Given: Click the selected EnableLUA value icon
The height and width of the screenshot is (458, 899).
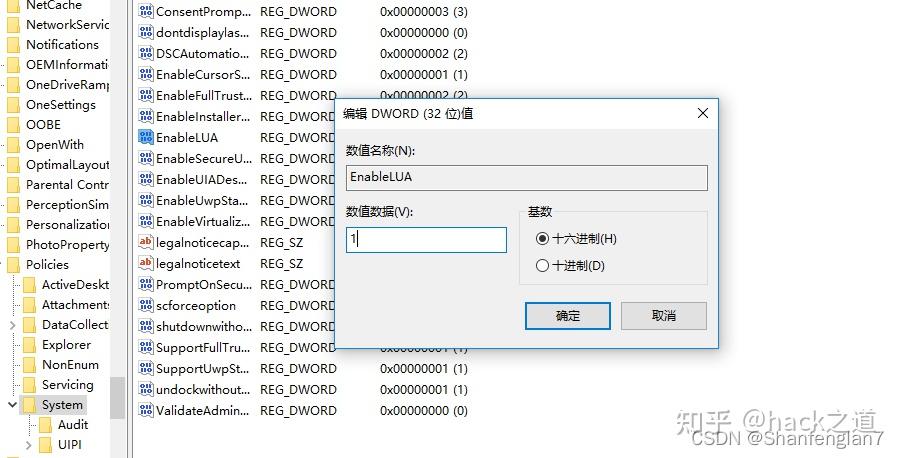Looking at the screenshot, I should tap(146, 137).
